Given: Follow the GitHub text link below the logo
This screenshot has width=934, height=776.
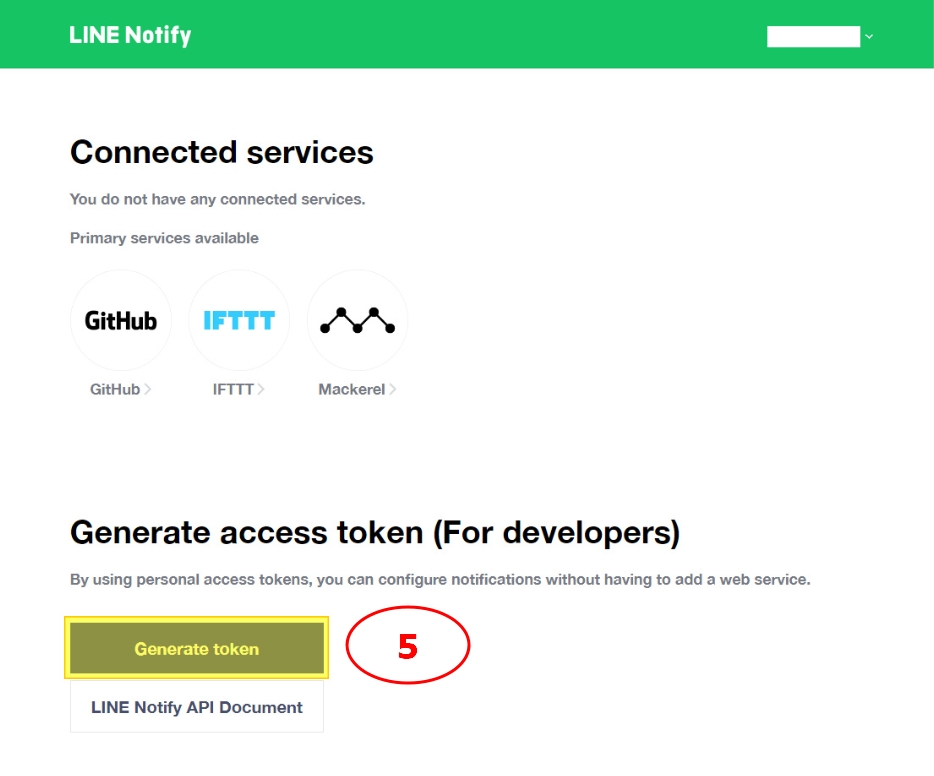Looking at the screenshot, I should click(115, 389).
